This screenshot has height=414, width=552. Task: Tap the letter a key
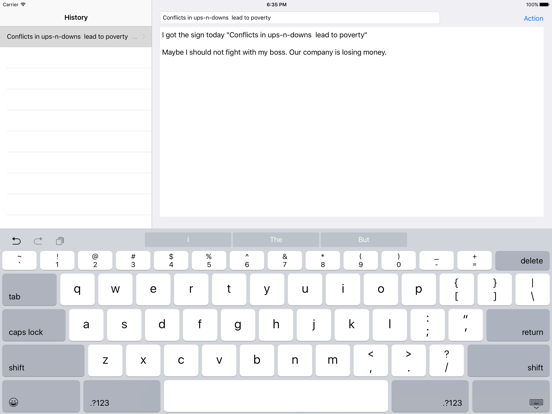[x=86, y=325]
